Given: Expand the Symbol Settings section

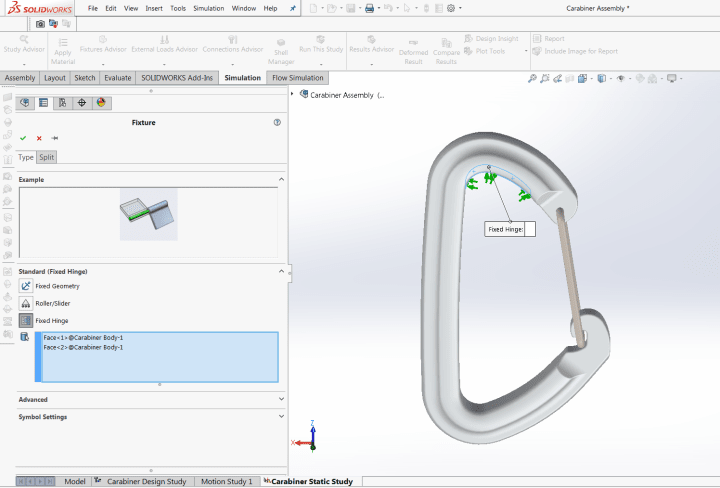Looking at the screenshot, I should 281,417.
